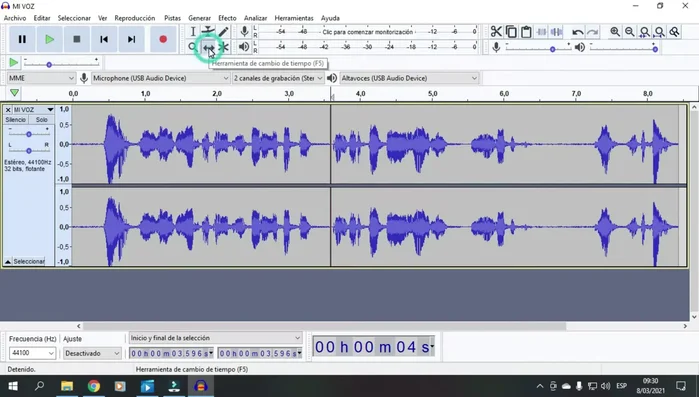Close the MI VOZ track with X
Screen dimensions: 699x397
point(8,110)
